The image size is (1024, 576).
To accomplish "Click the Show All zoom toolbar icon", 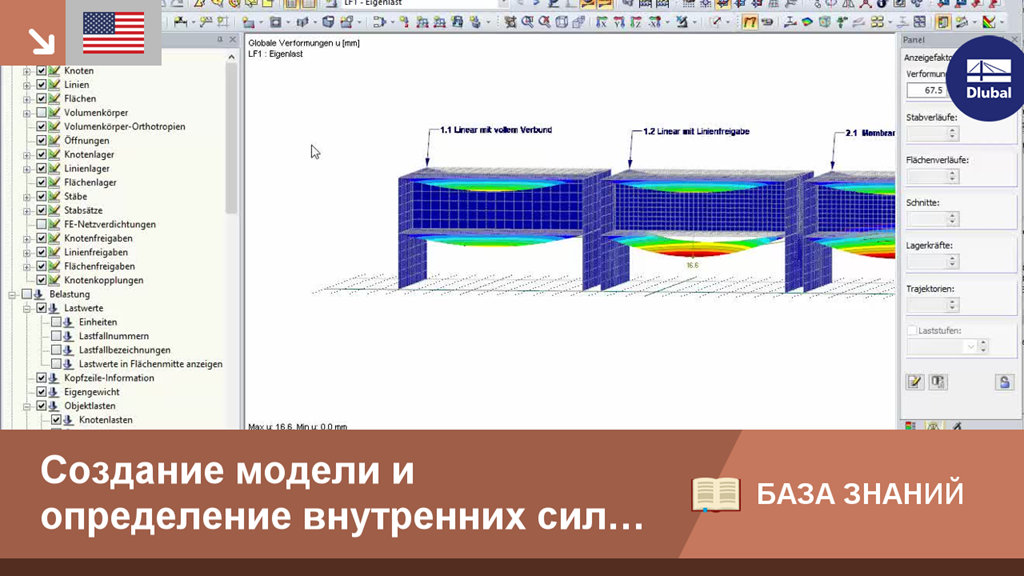I will [x=510, y=22].
